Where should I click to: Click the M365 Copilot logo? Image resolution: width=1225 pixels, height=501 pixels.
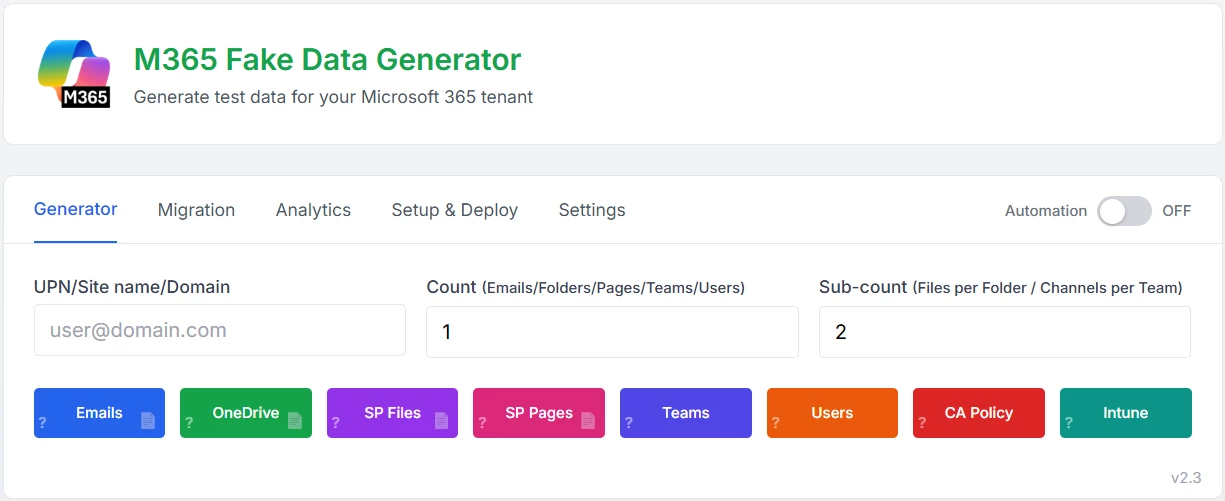pos(73,74)
